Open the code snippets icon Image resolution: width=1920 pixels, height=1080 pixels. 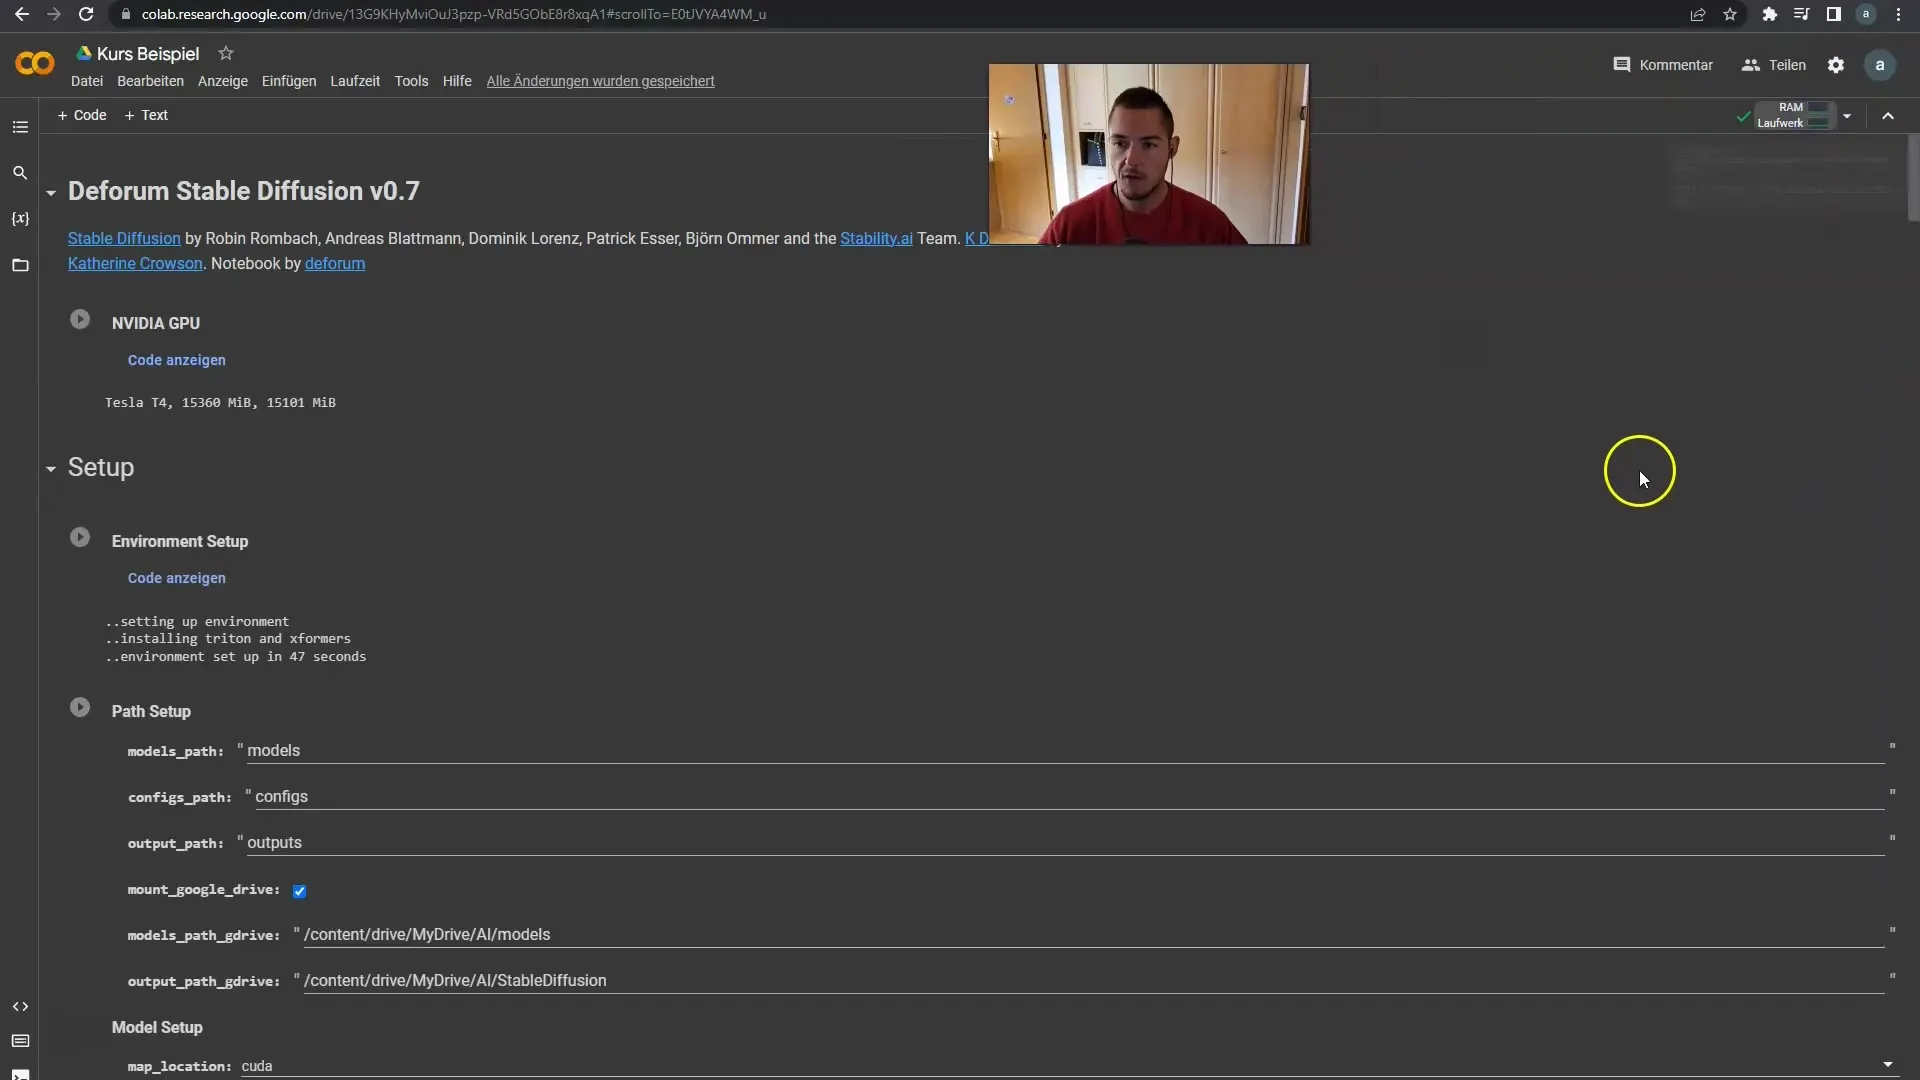point(20,1006)
